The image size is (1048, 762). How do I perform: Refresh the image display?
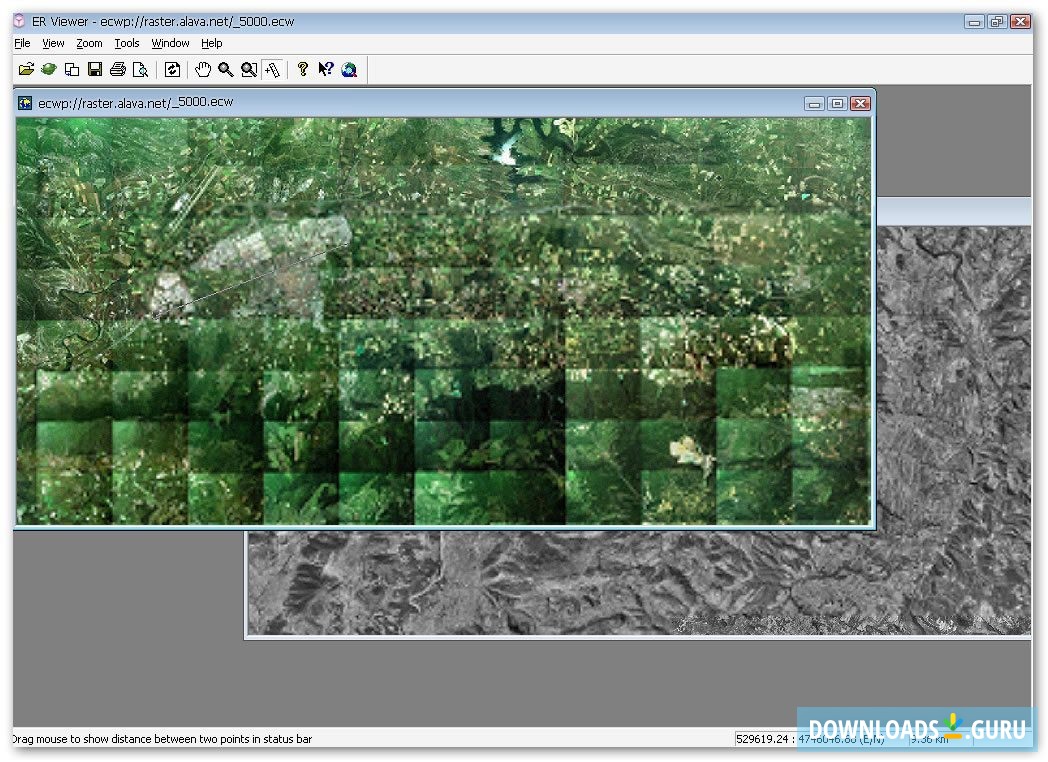pyautogui.click(x=172, y=69)
